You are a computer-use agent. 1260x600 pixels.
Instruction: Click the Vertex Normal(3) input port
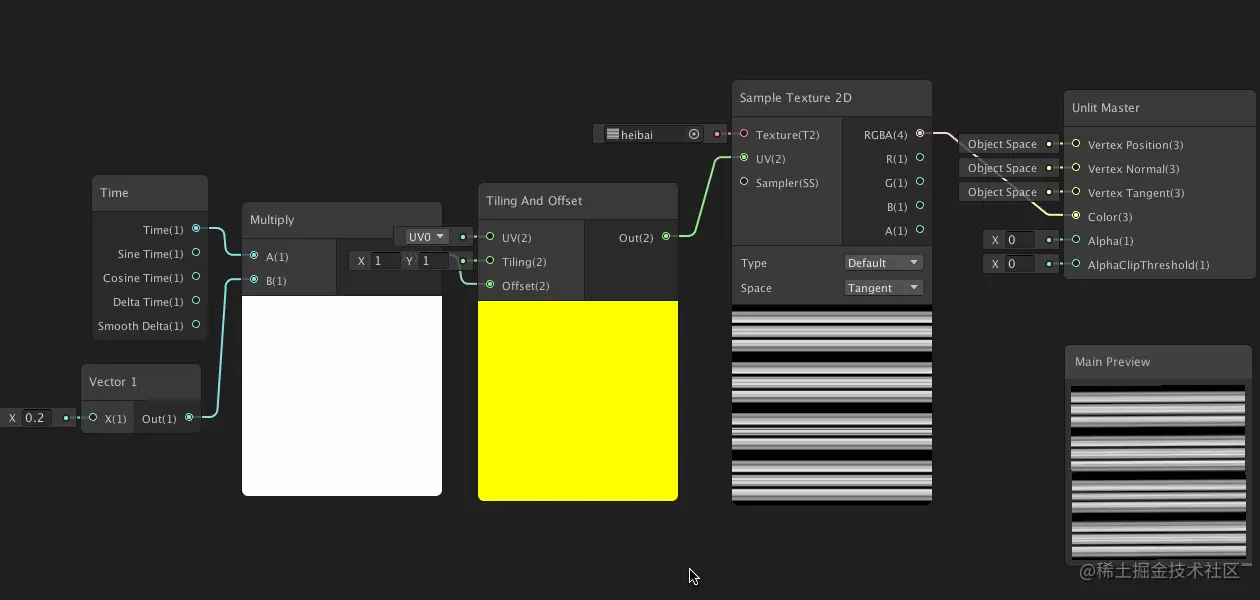[x=1076, y=168]
